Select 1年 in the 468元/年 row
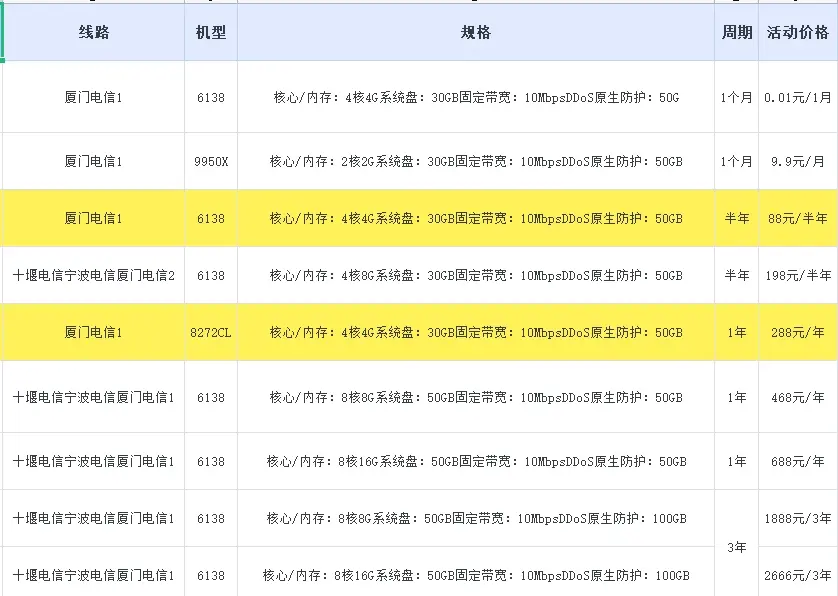This screenshot has height=596, width=838. coord(736,397)
